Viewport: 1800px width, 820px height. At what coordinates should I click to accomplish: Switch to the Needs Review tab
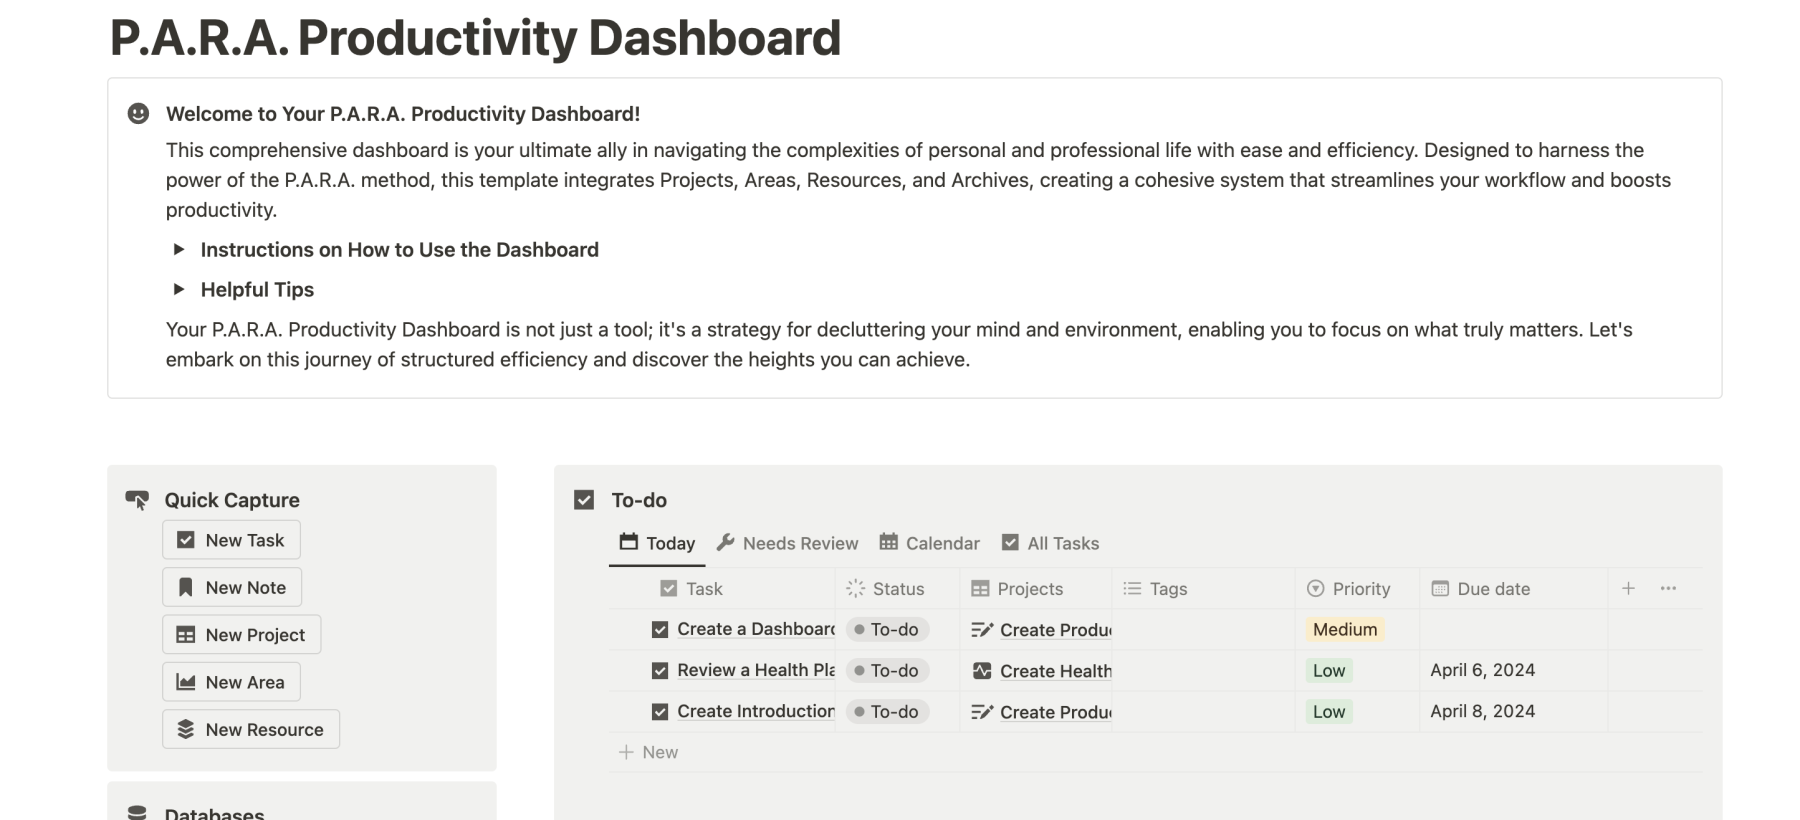[x=788, y=543]
